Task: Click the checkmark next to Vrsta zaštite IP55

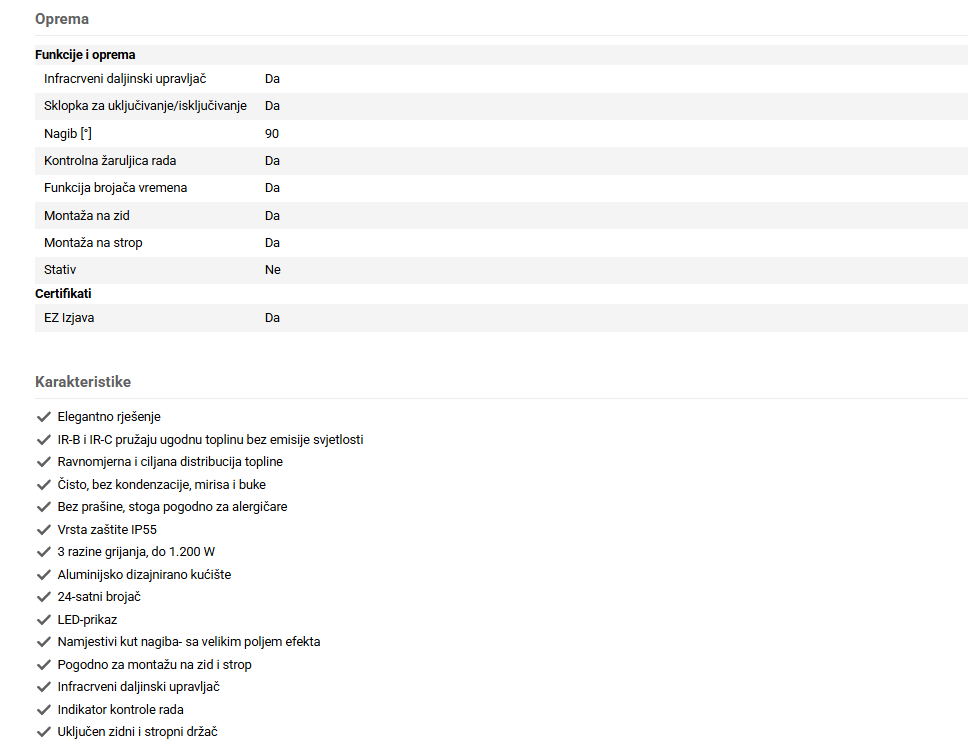Action: click(x=43, y=530)
